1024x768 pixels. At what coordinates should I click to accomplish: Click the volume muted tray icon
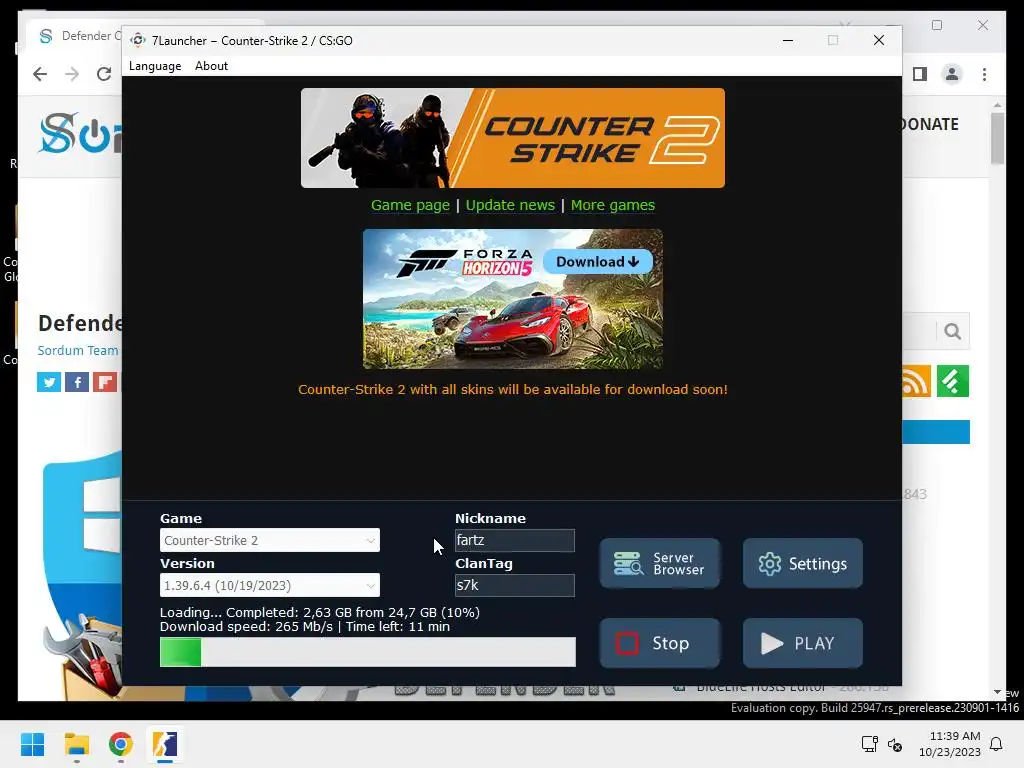point(895,744)
